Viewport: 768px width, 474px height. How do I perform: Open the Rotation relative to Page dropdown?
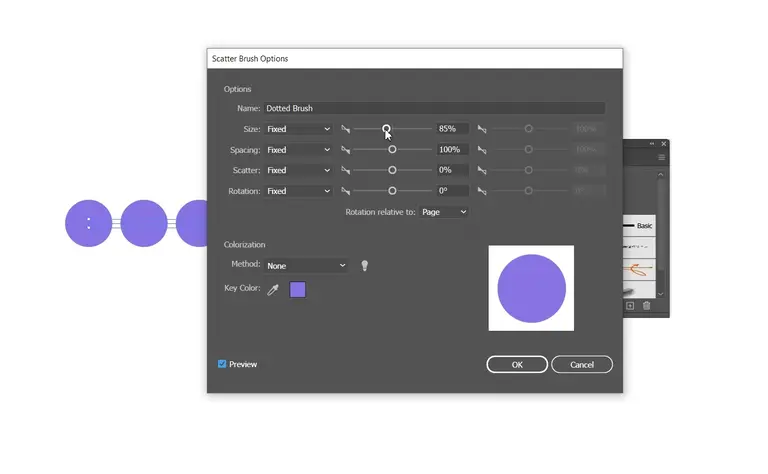coord(444,212)
